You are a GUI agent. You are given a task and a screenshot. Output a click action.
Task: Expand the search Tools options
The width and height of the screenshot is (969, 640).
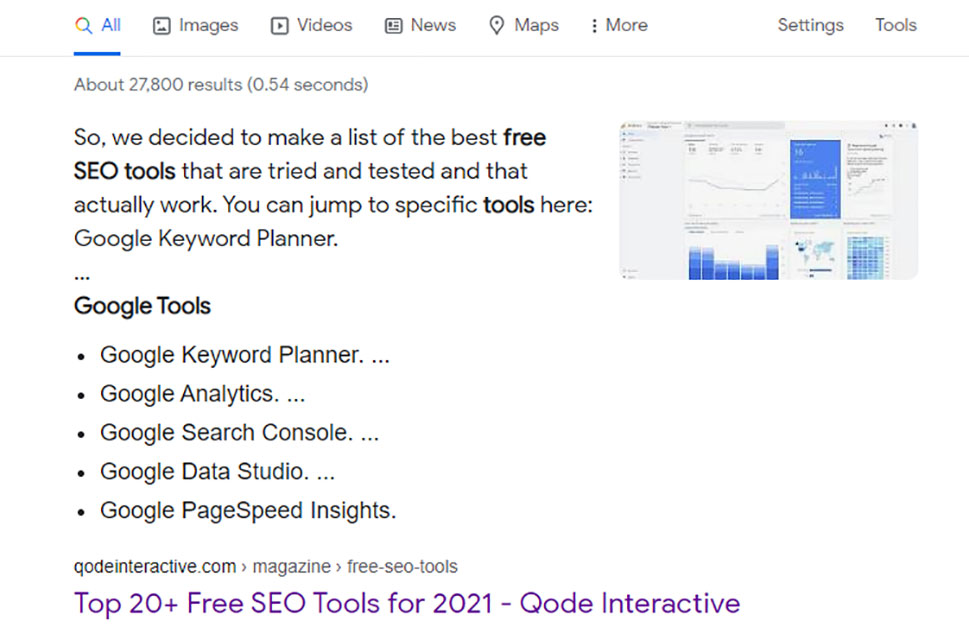point(895,25)
